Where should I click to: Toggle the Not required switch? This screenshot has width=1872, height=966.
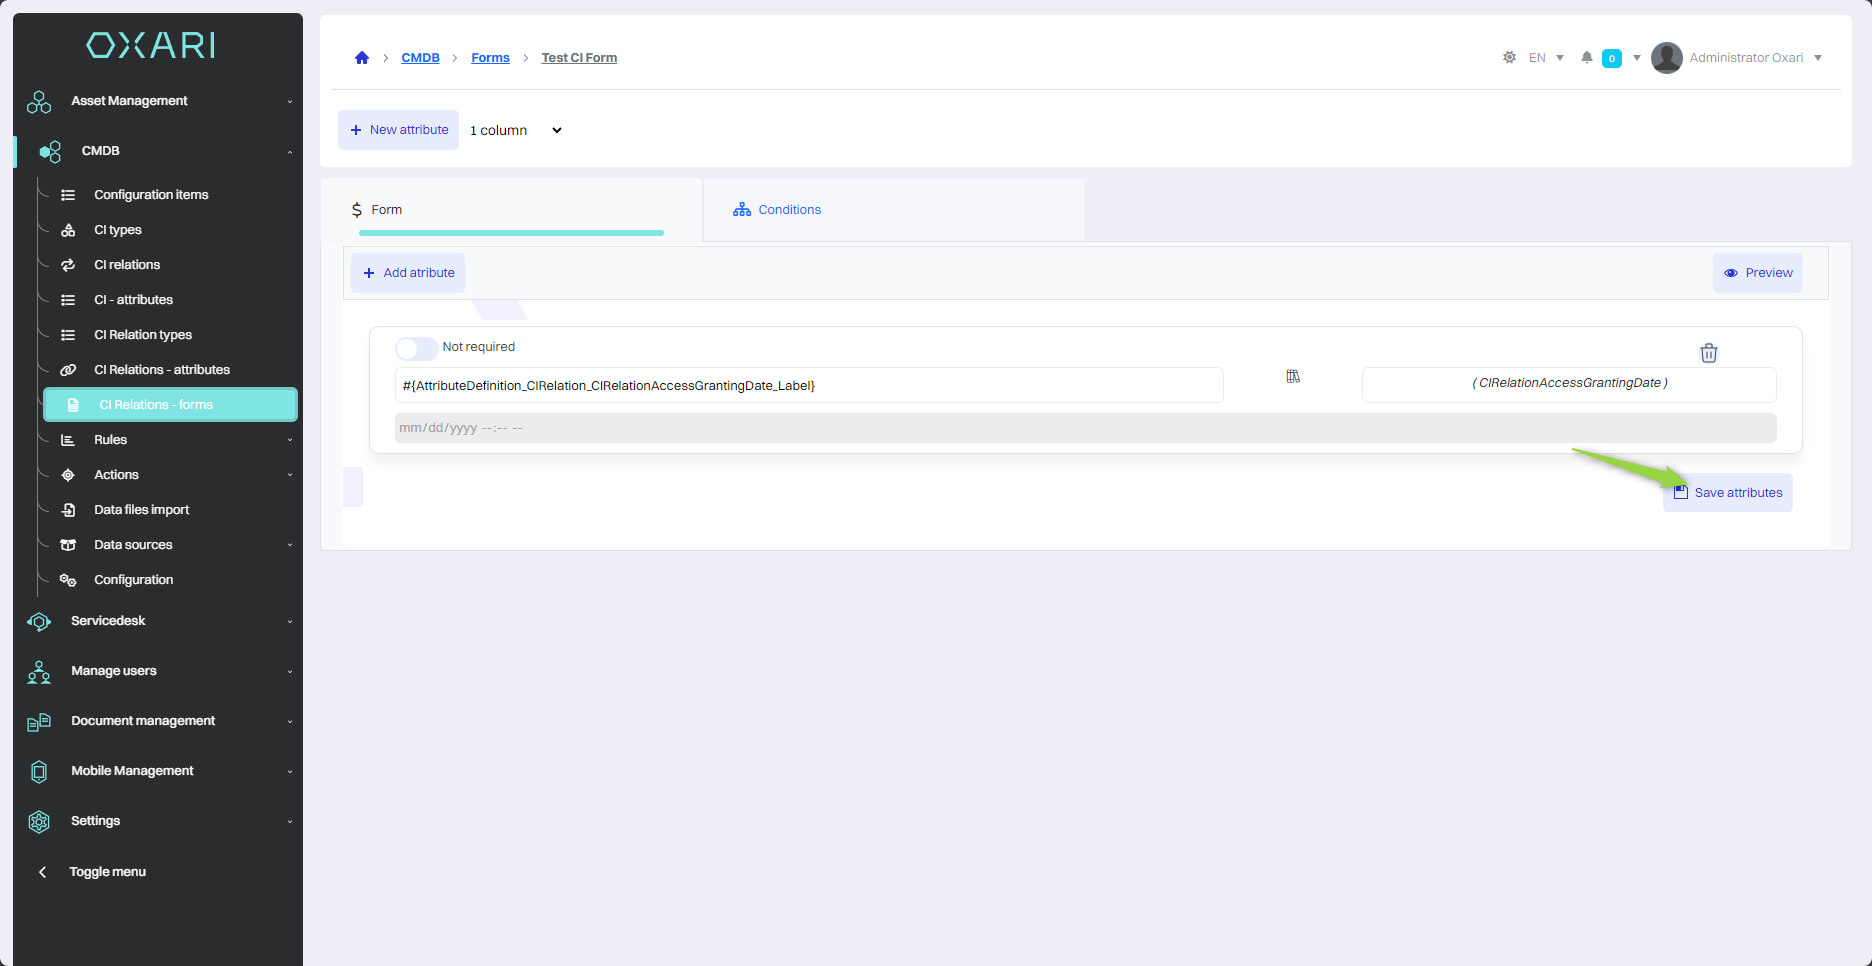coord(416,348)
